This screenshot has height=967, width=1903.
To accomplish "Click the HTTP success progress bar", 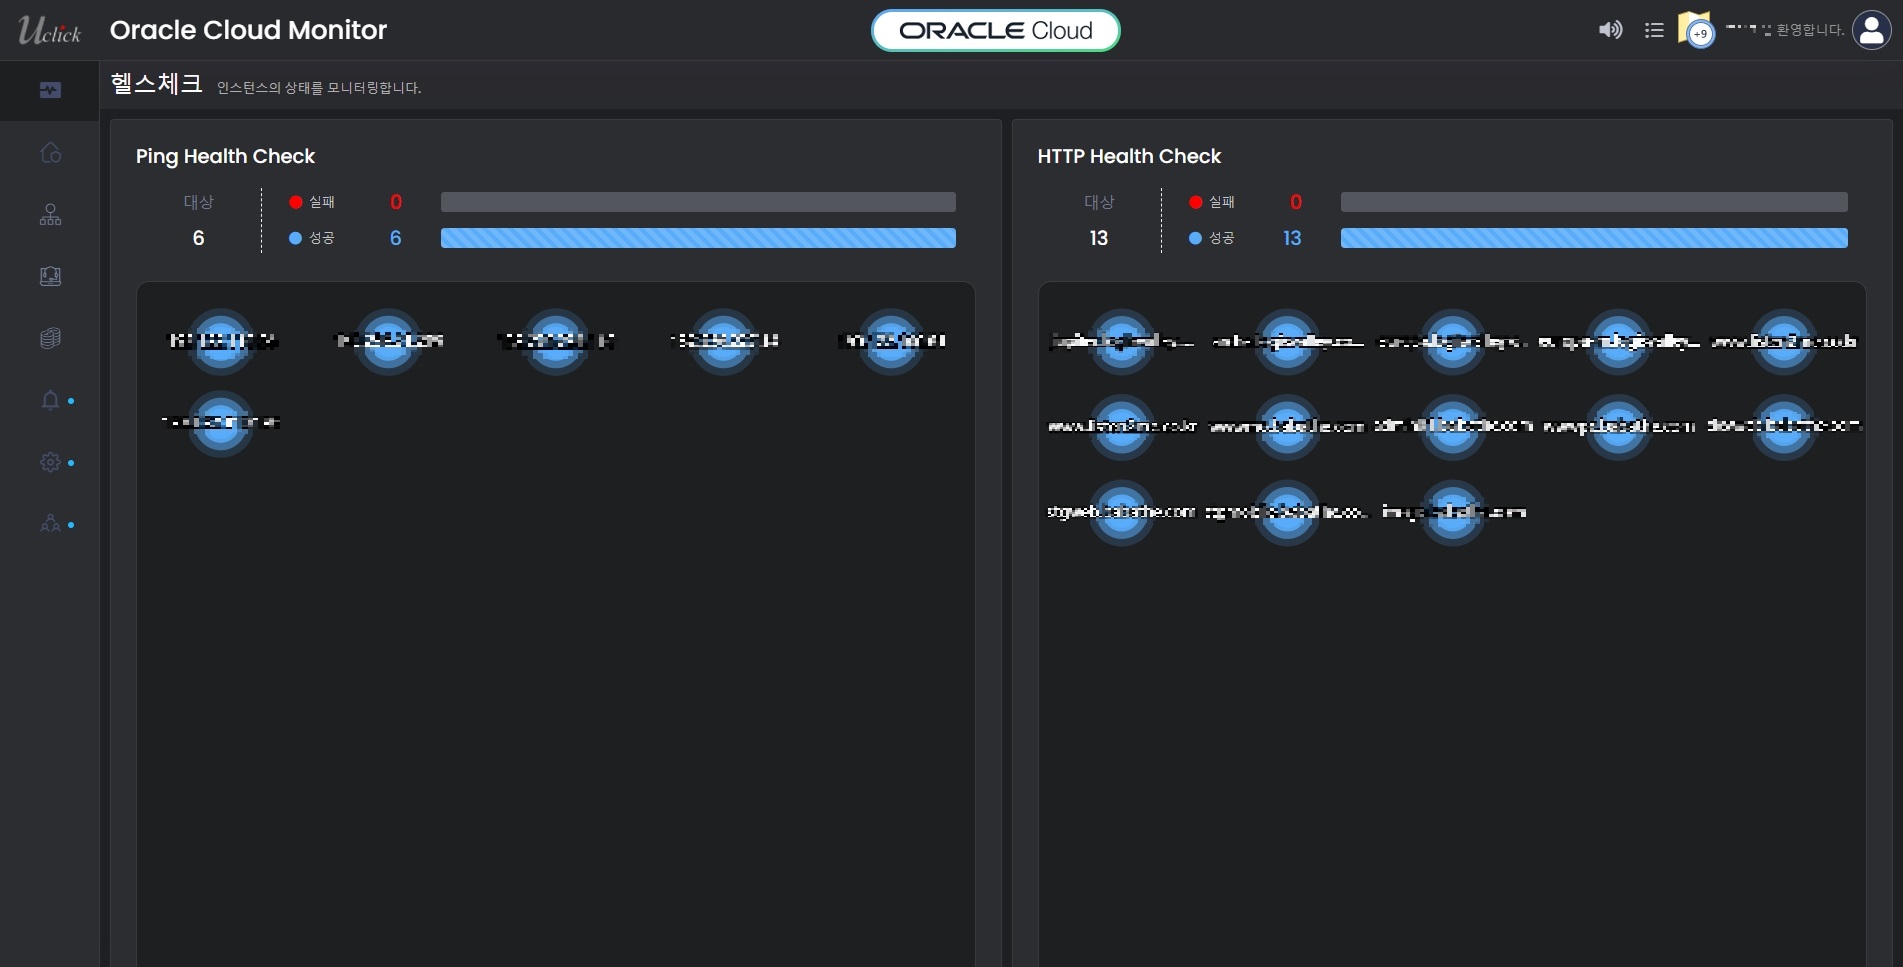I will (x=1593, y=238).
